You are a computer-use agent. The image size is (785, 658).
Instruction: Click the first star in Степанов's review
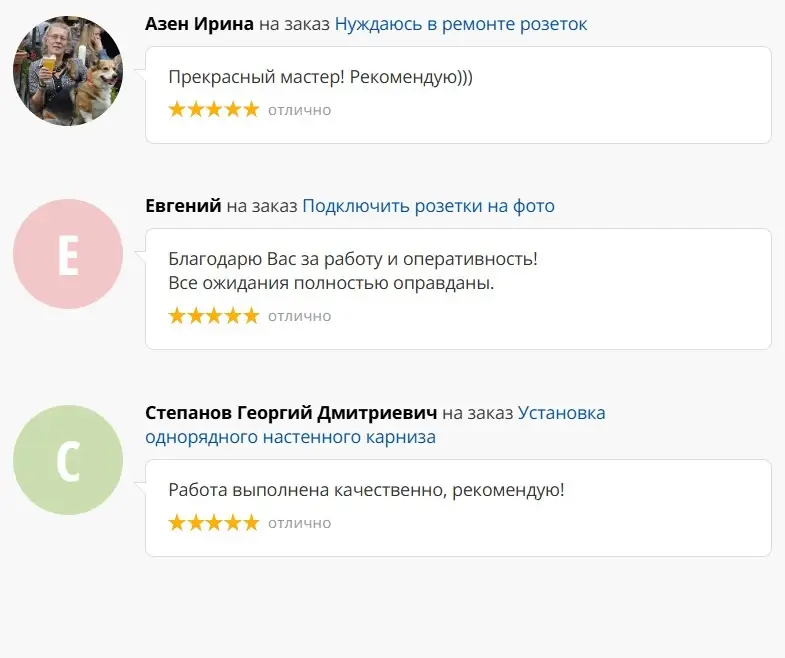tap(178, 523)
